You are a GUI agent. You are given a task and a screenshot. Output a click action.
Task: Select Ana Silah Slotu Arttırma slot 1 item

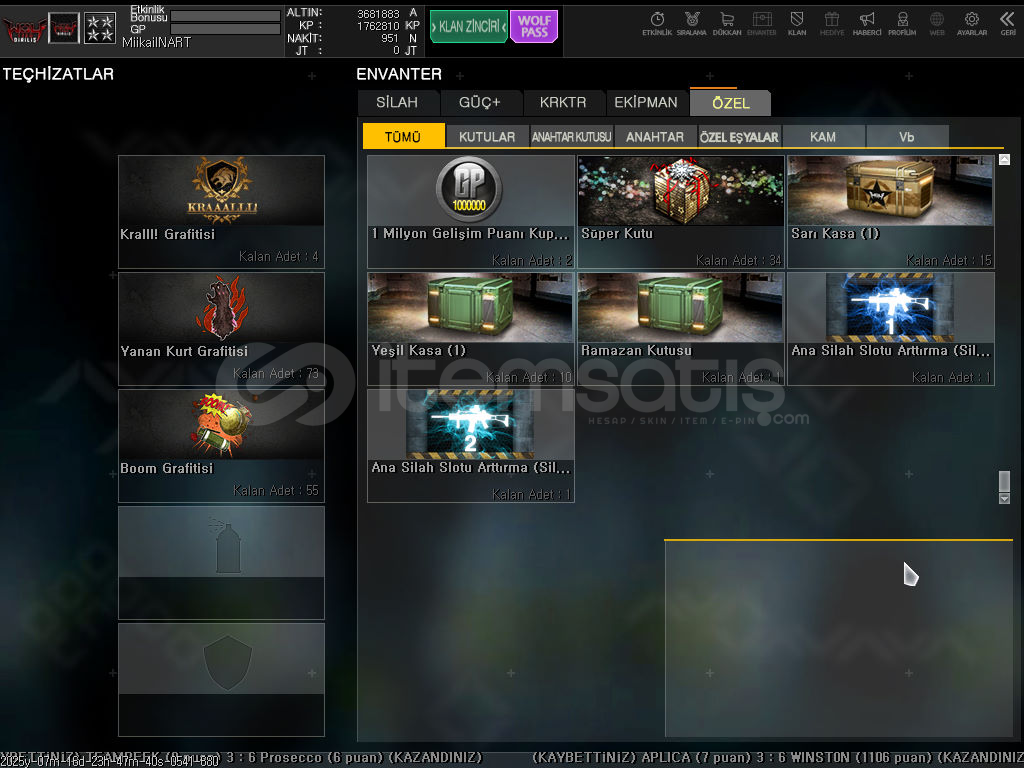click(x=891, y=328)
